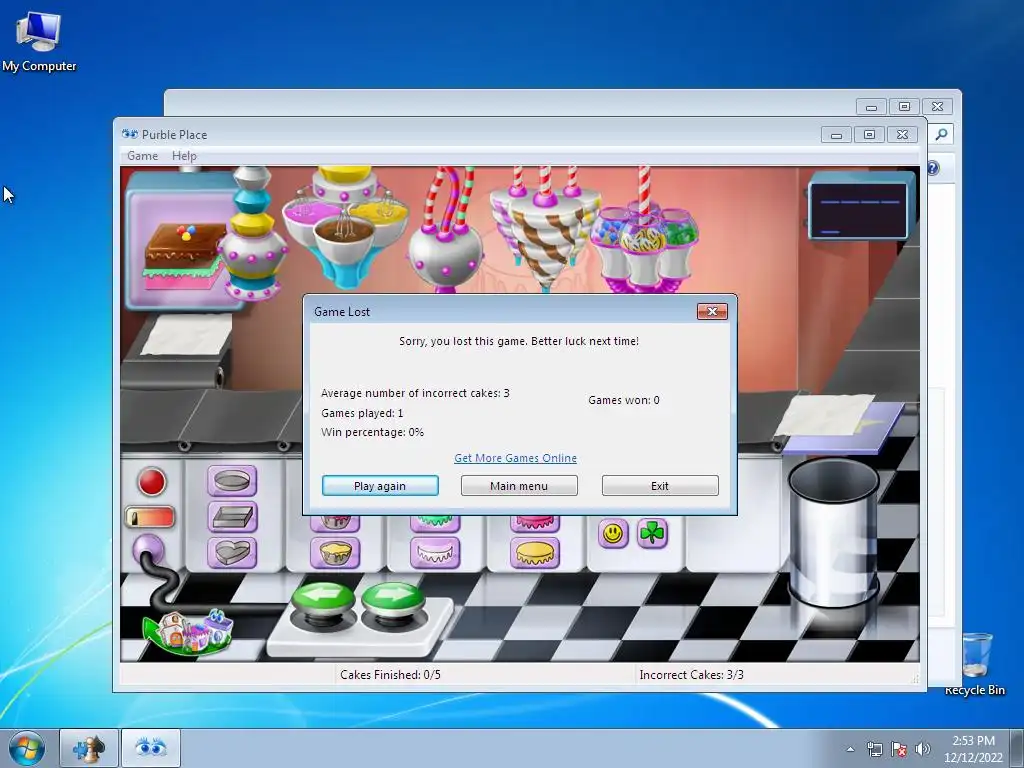Open the Help menu
1024x768 pixels.
pos(184,155)
